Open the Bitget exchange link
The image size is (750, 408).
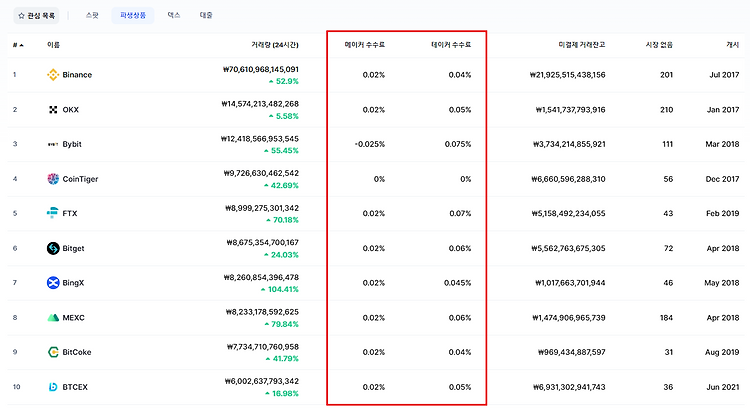coord(73,248)
